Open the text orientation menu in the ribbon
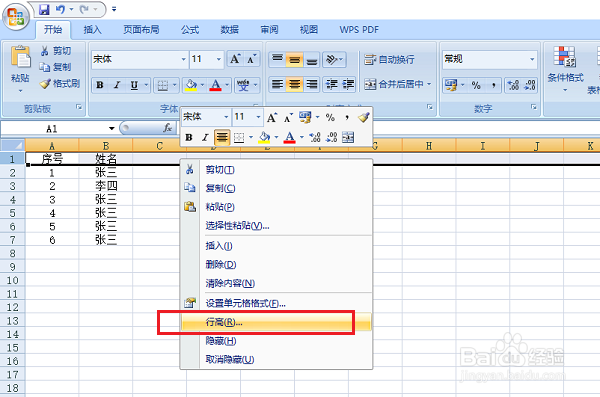 pos(334,60)
